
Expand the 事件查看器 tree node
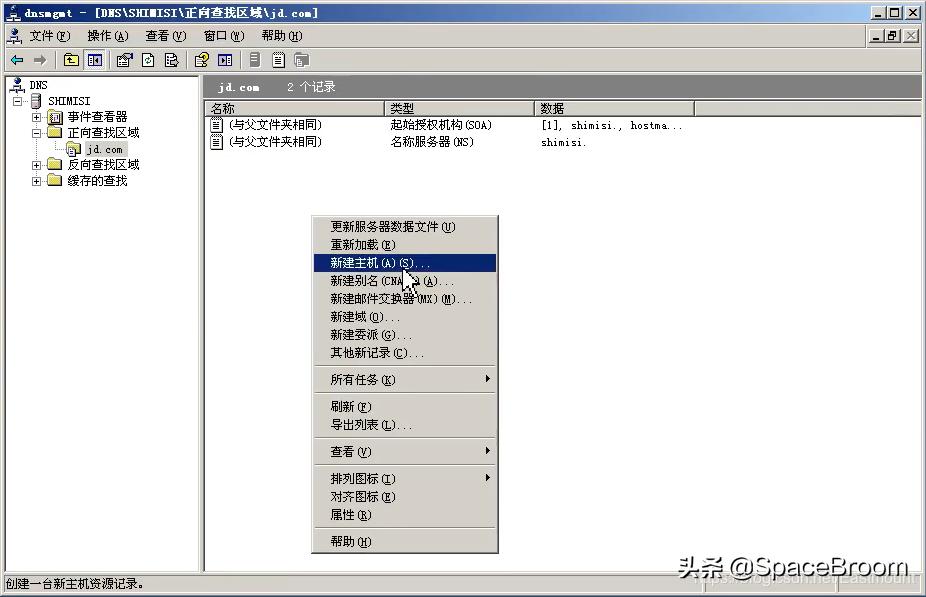(36, 116)
